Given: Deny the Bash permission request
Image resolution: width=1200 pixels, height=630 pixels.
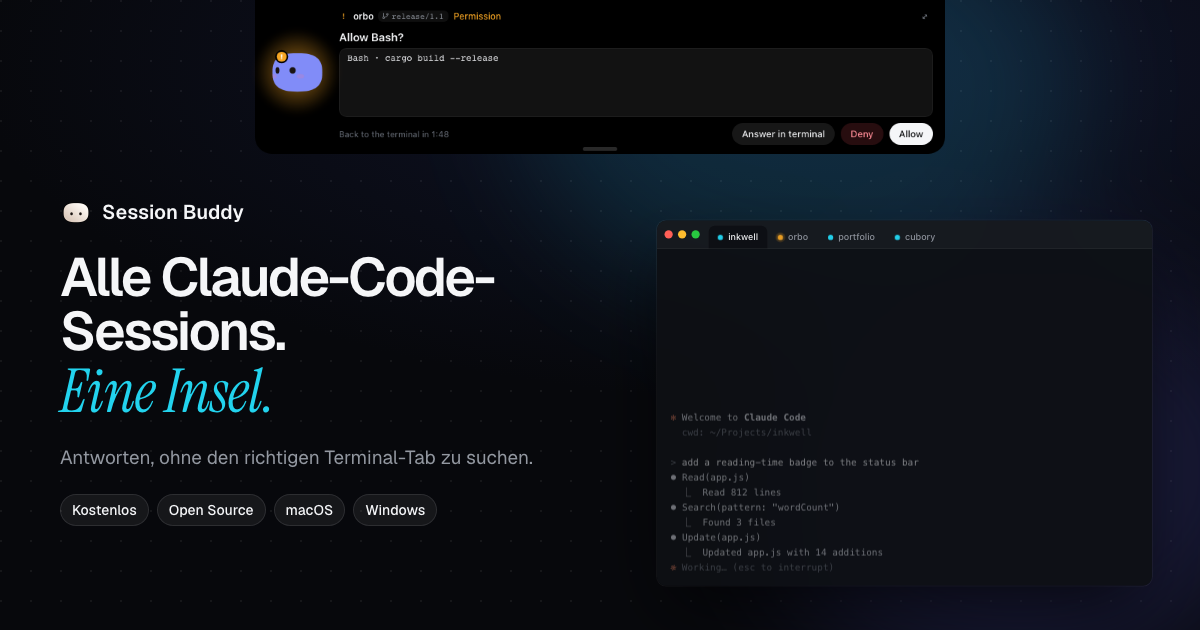Looking at the screenshot, I should pyautogui.click(x=862, y=134).
